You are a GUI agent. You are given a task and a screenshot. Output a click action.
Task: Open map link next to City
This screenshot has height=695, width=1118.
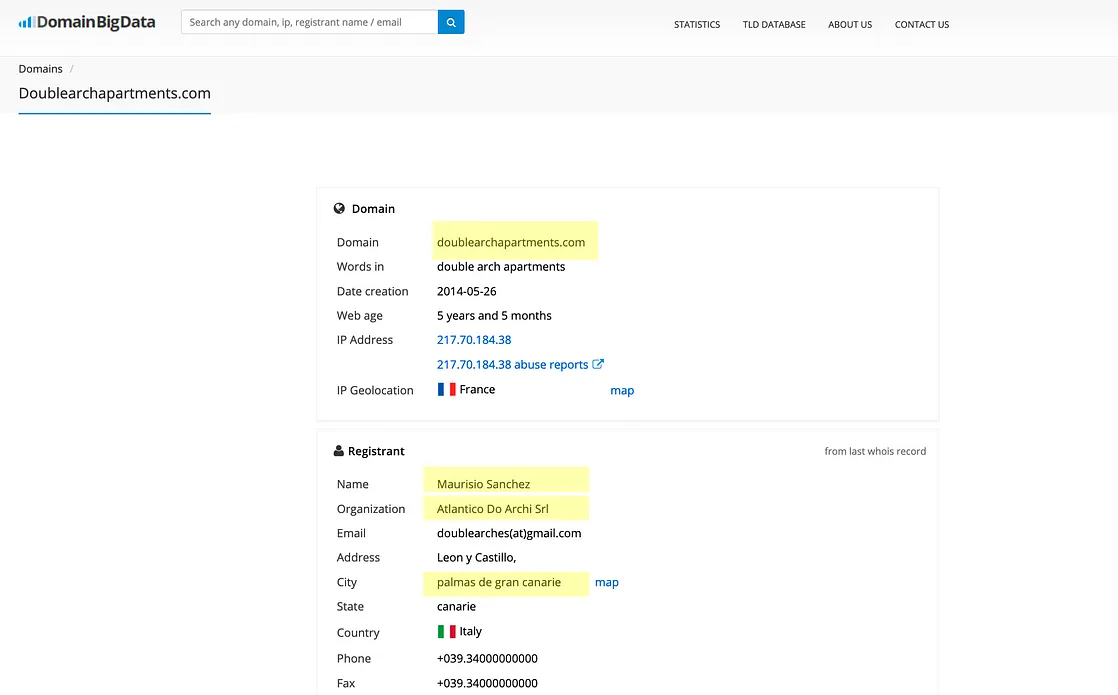607,582
